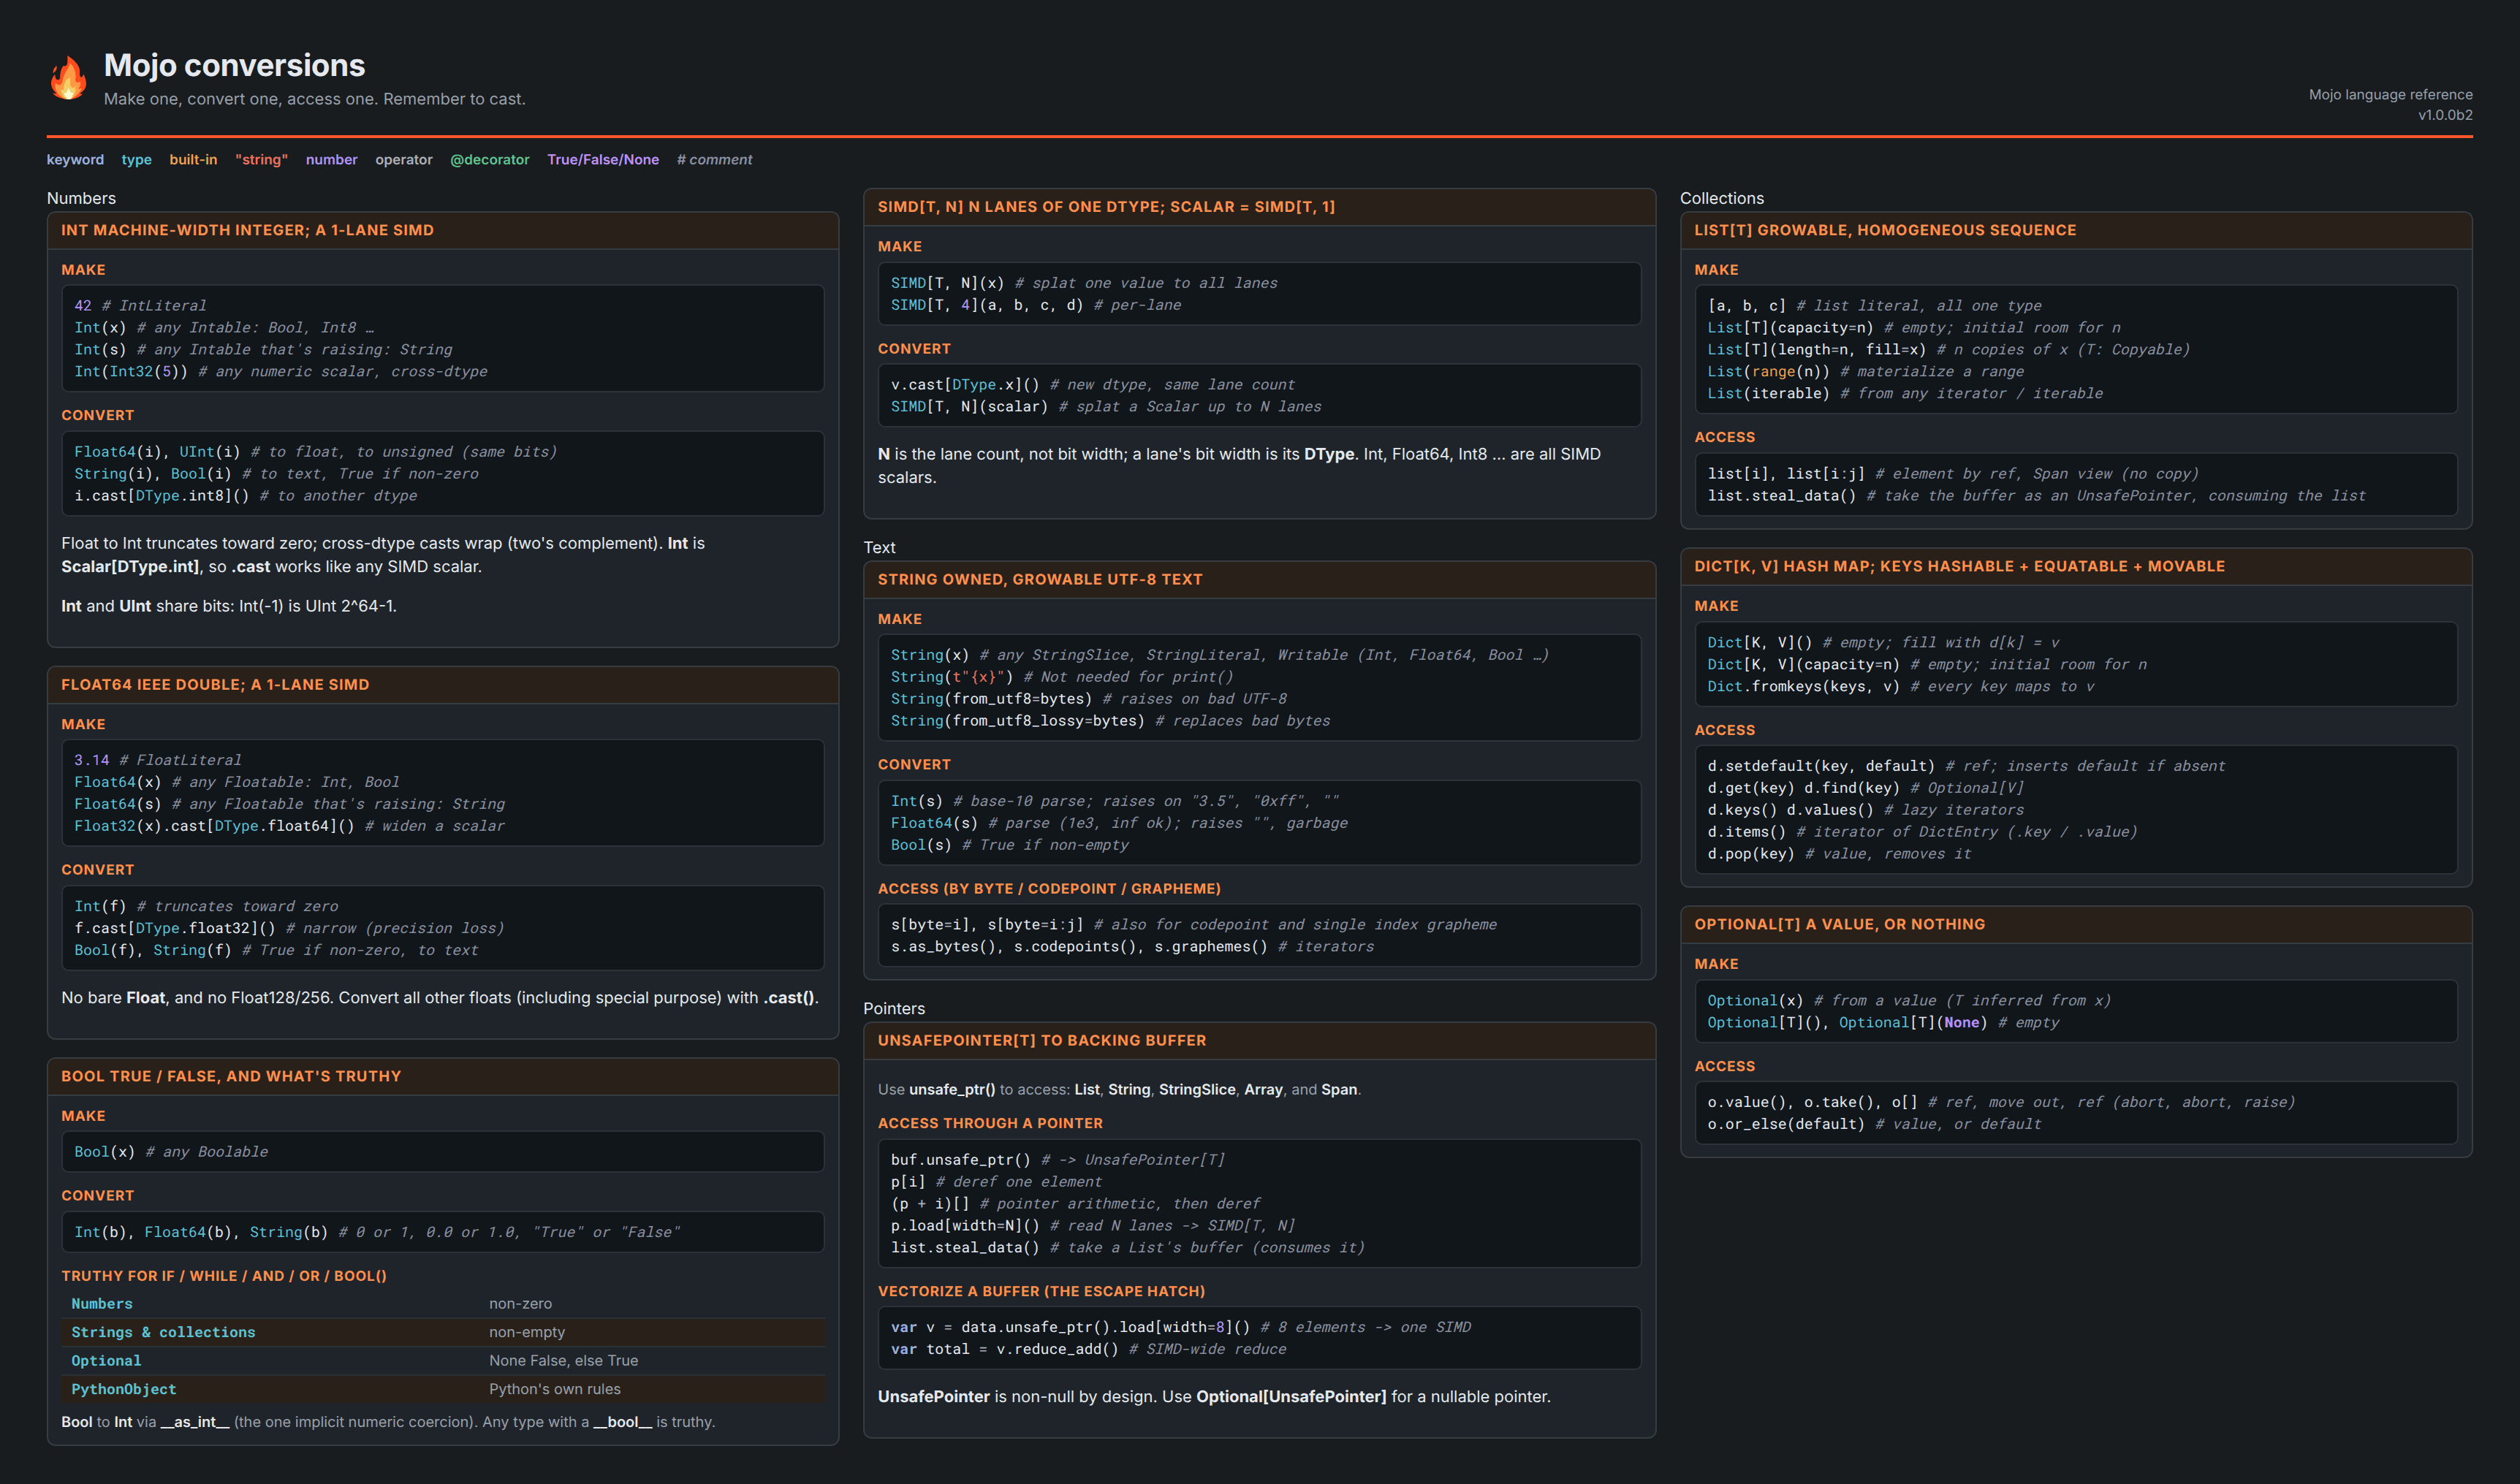Click the 'Numbers' row in truthy table

pos(443,1304)
